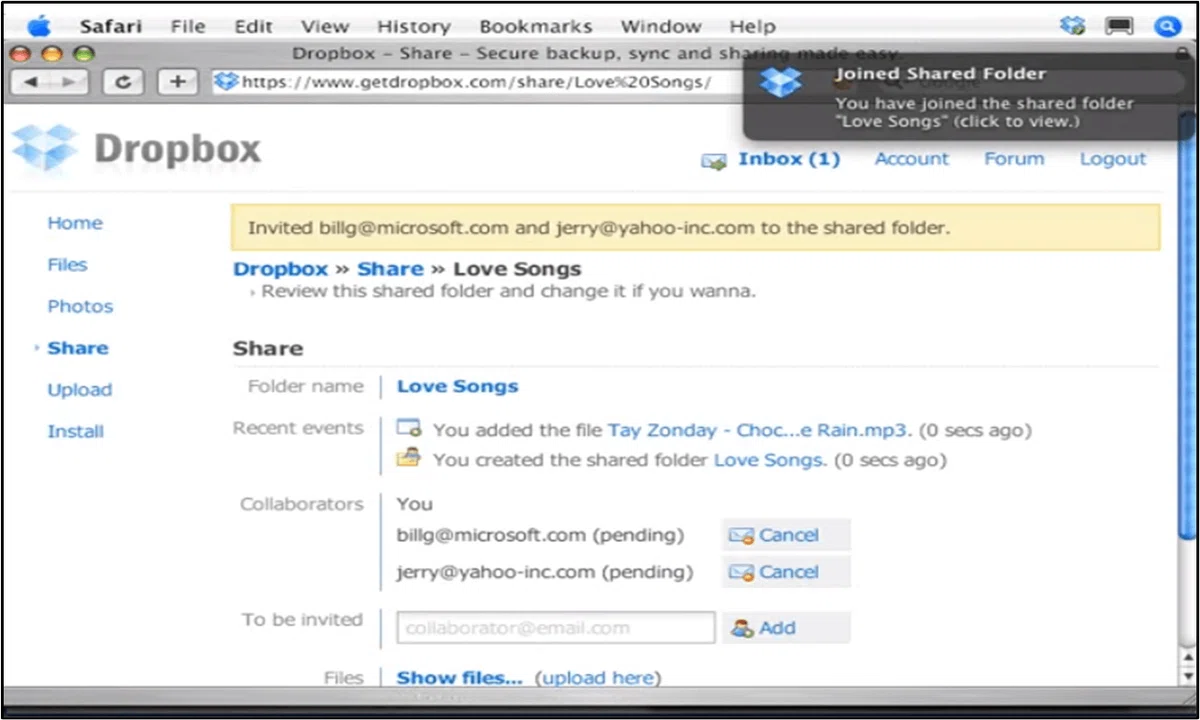This screenshot has height=720, width=1200.
Task: Open the Edit menu
Action: (253, 27)
